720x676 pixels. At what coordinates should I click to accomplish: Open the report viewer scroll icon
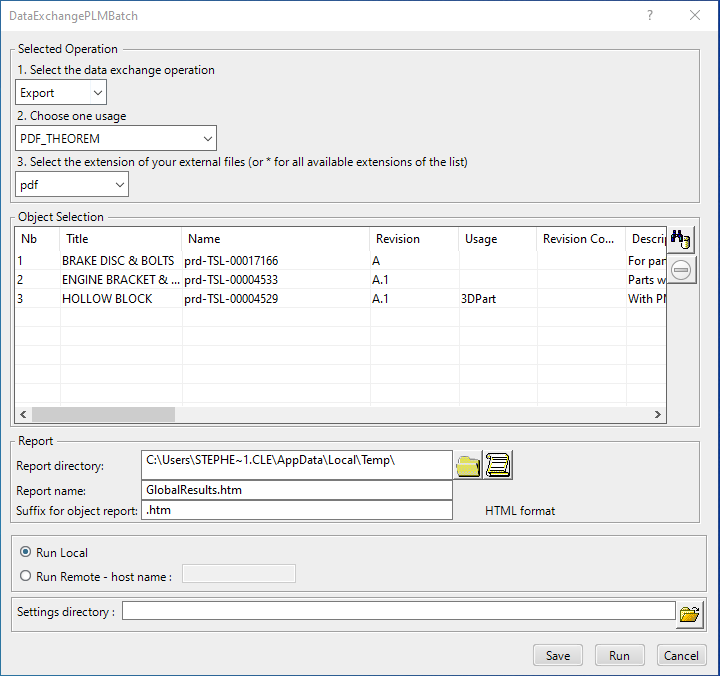click(498, 465)
